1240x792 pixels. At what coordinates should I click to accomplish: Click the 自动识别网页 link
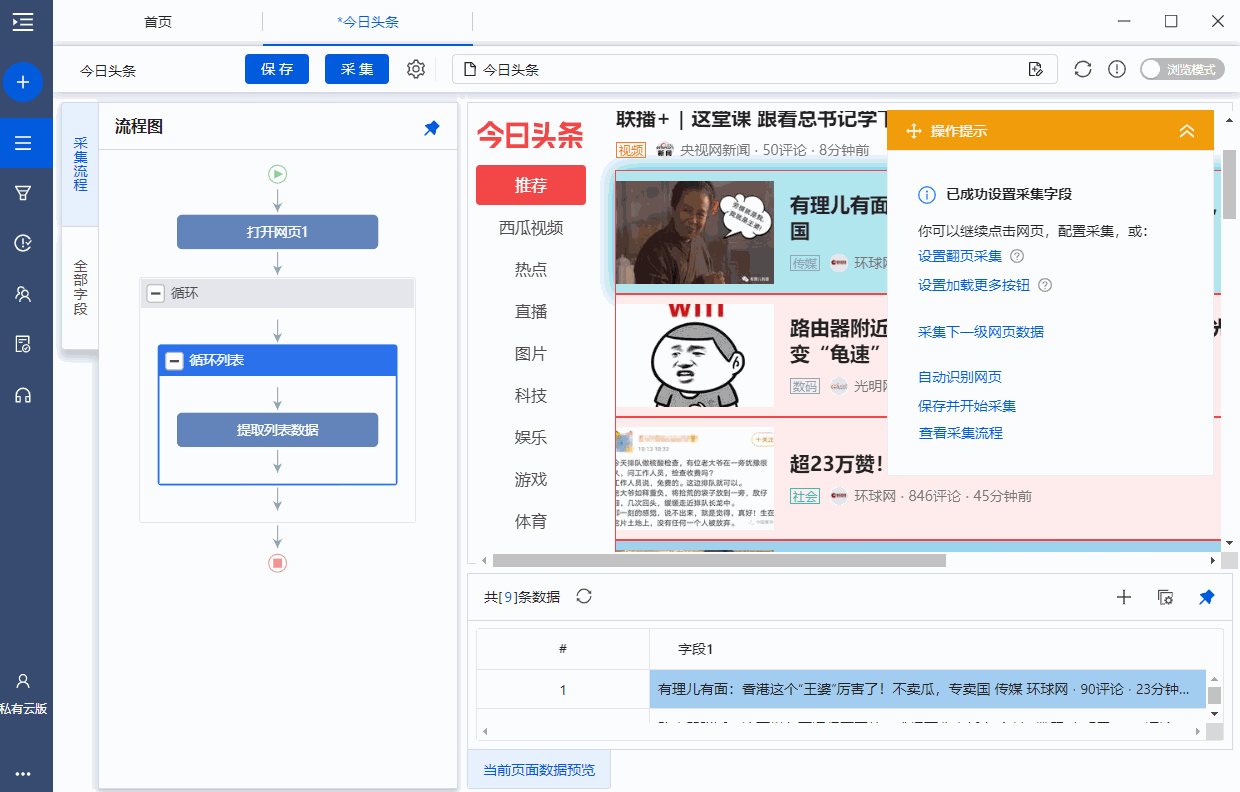tap(960, 377)
